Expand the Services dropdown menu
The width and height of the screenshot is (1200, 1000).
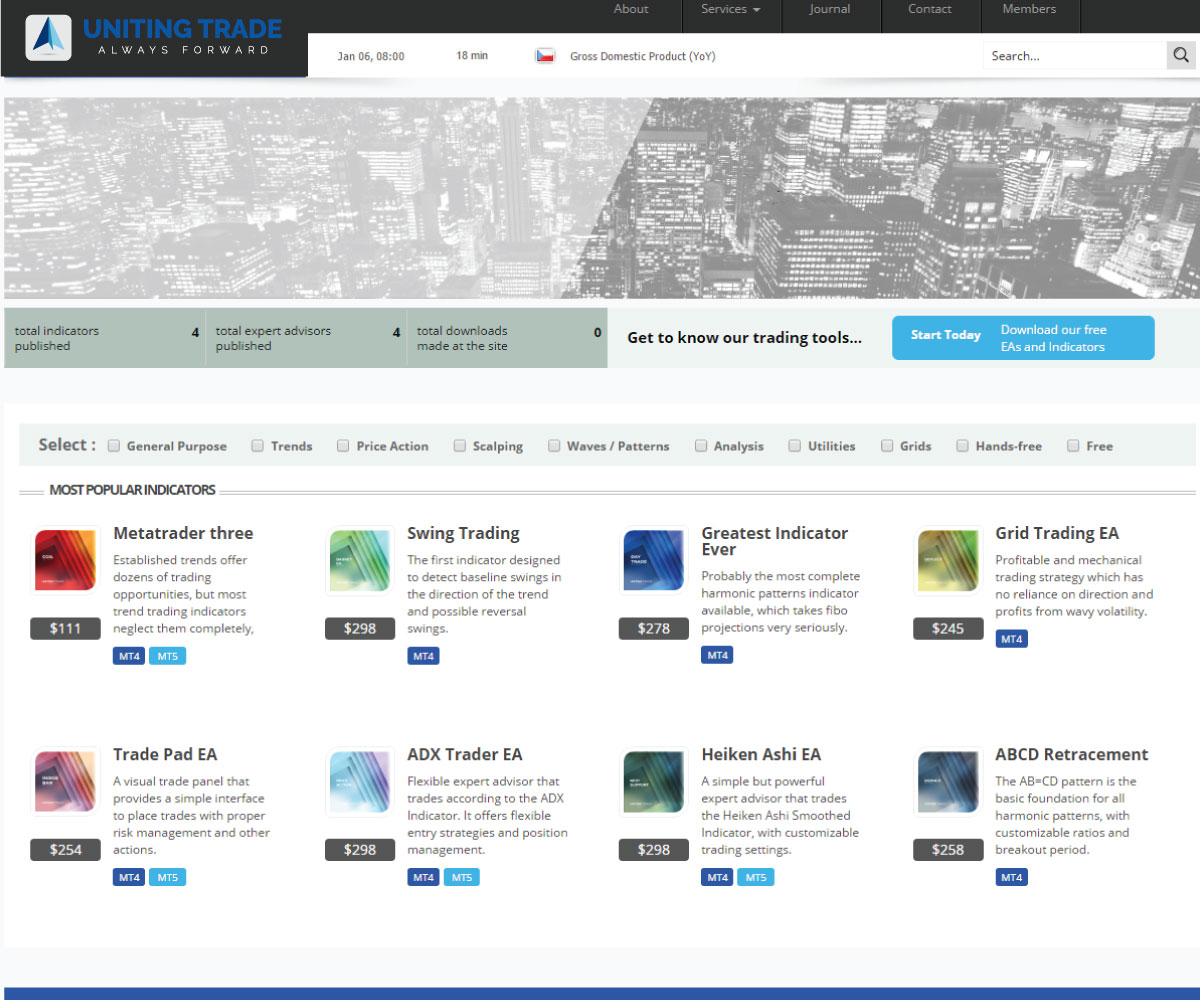730,9
